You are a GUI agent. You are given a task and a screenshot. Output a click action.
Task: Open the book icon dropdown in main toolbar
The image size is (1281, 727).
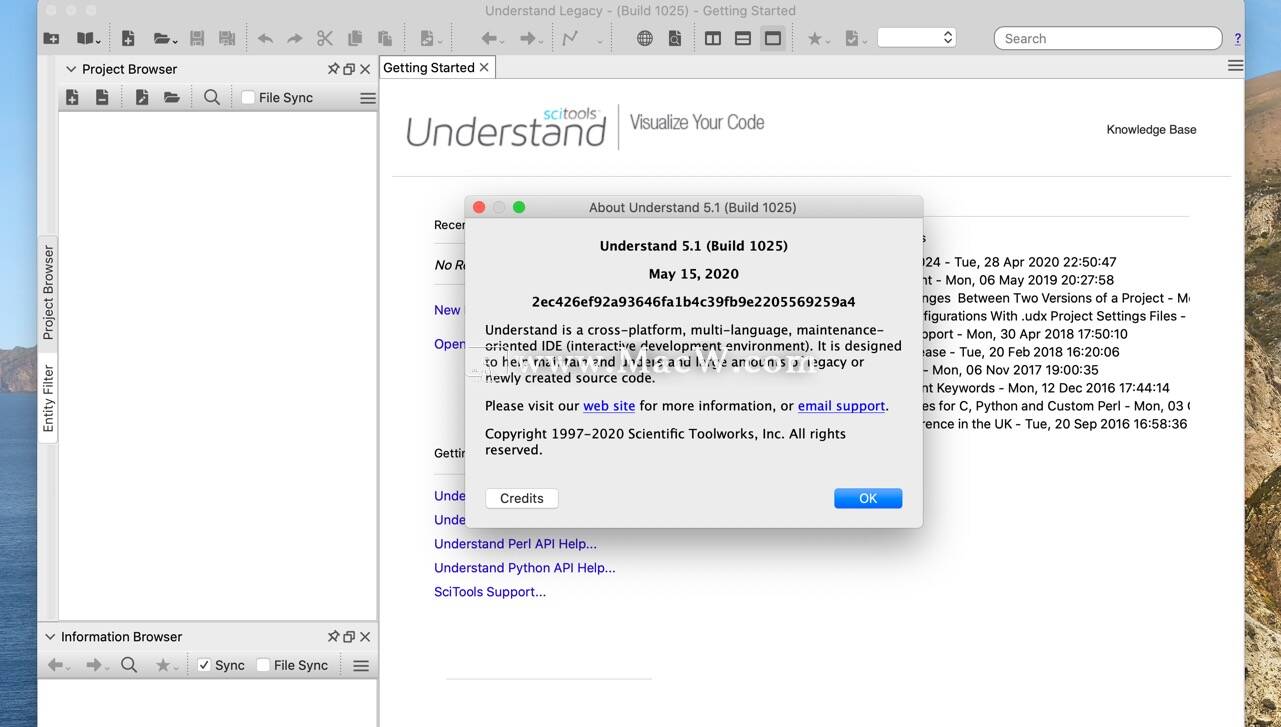point(89,38)
